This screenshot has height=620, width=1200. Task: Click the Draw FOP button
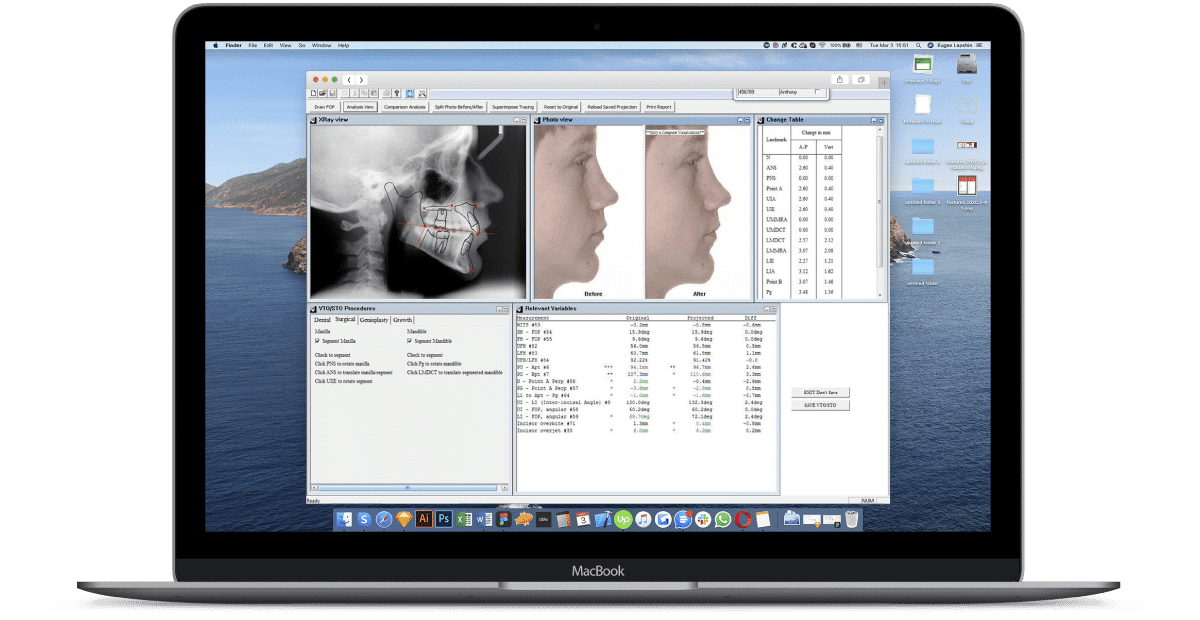(x=324, y=106)
